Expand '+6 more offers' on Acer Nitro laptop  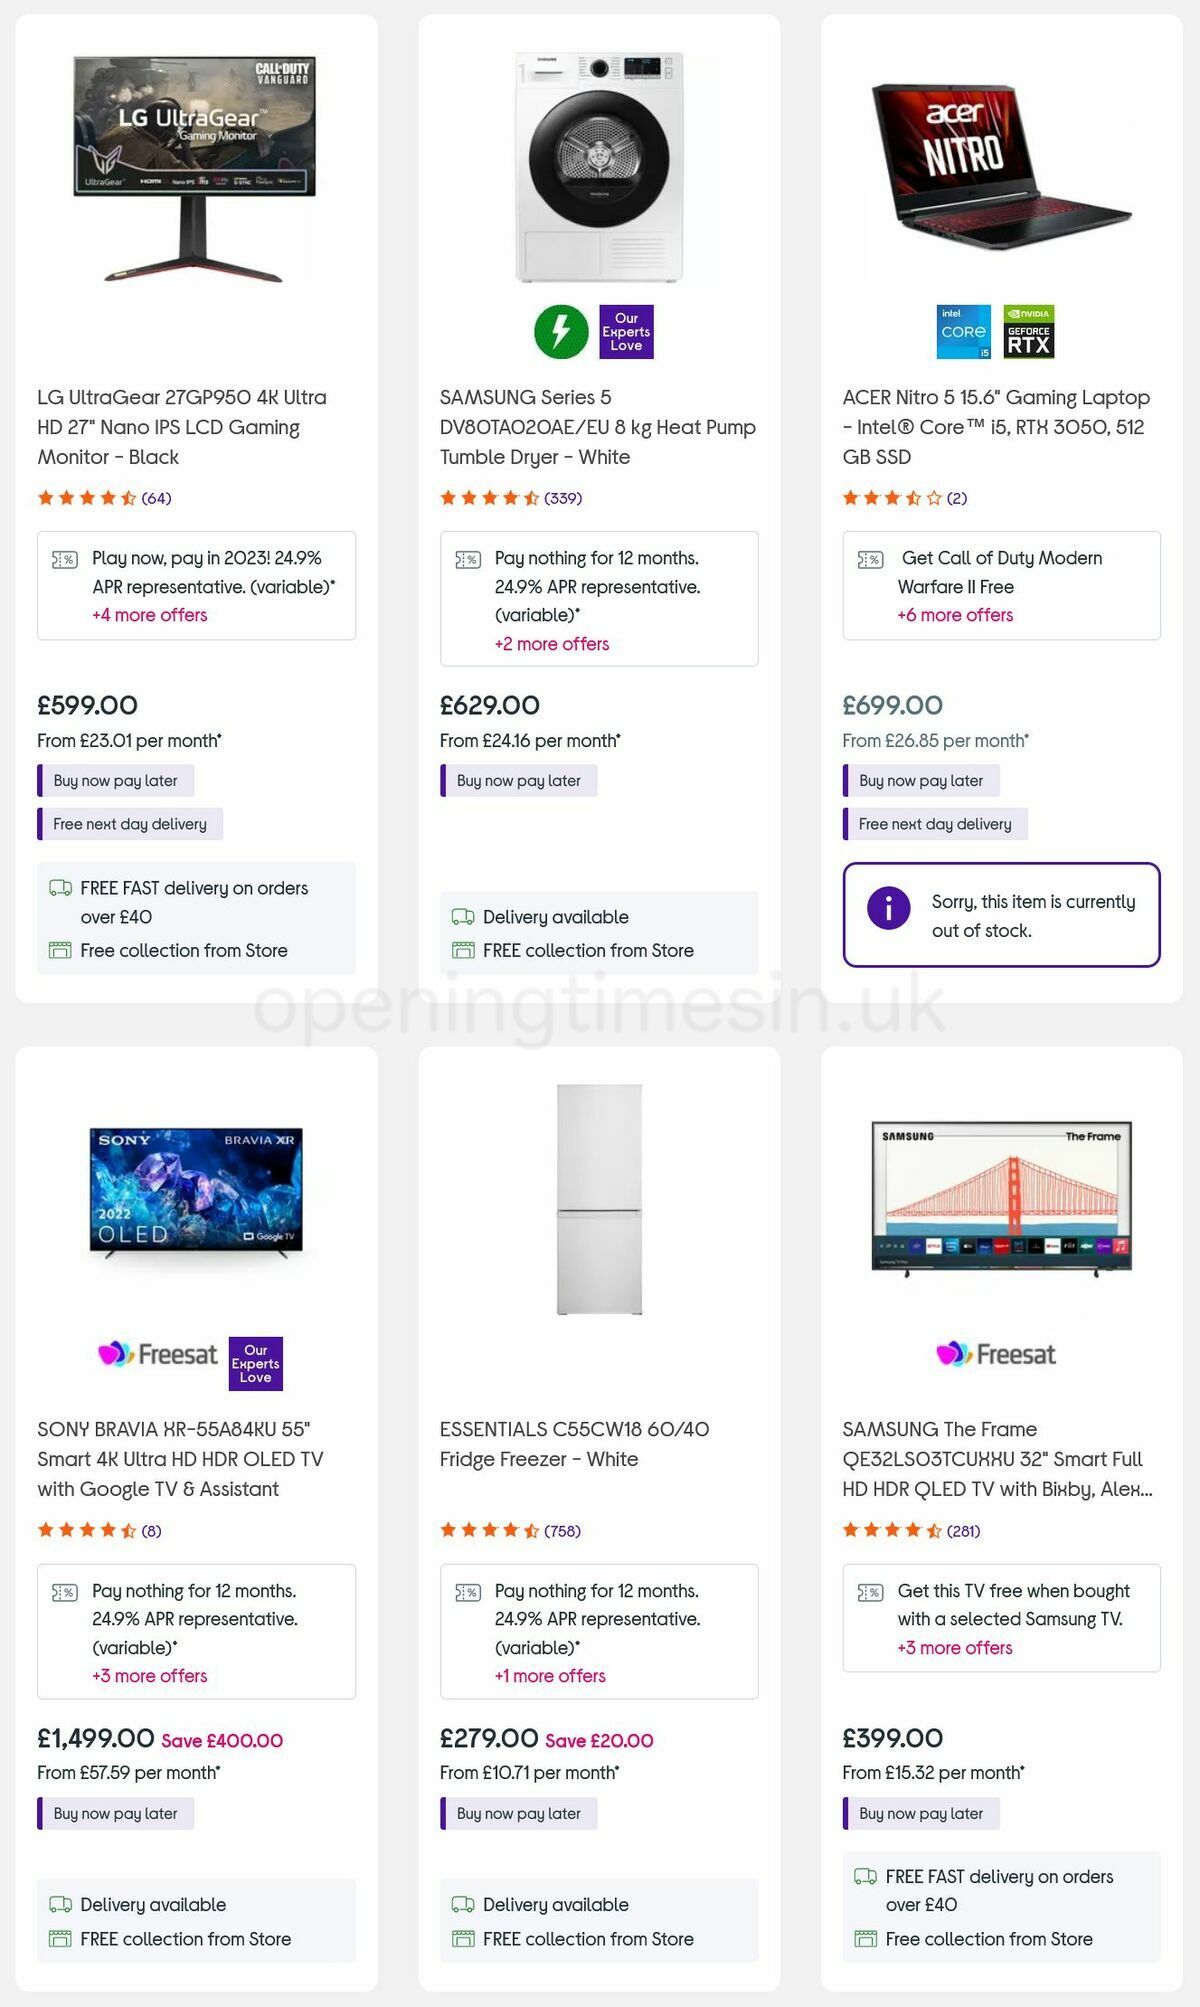pos(955,615)
